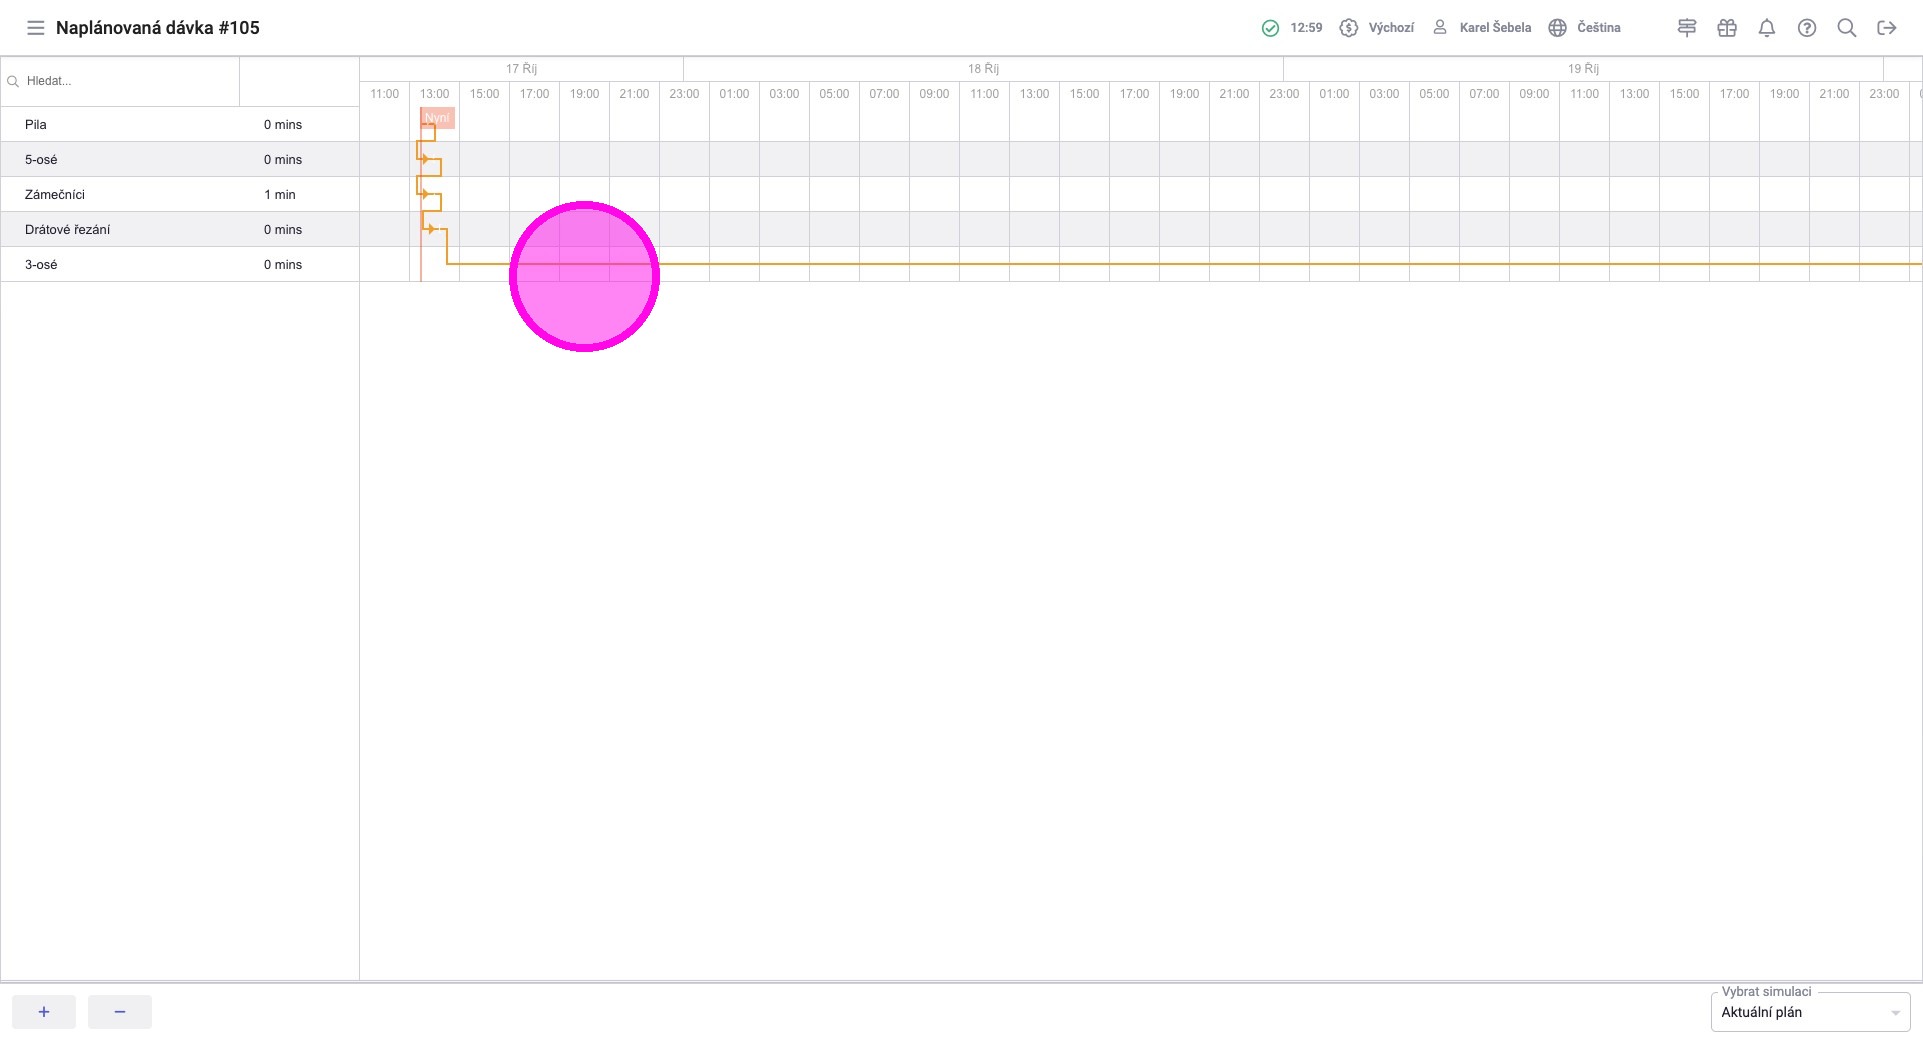The image size is (1923, 1040).
Task: Select the 3-osé row
Action: (180, 264)
